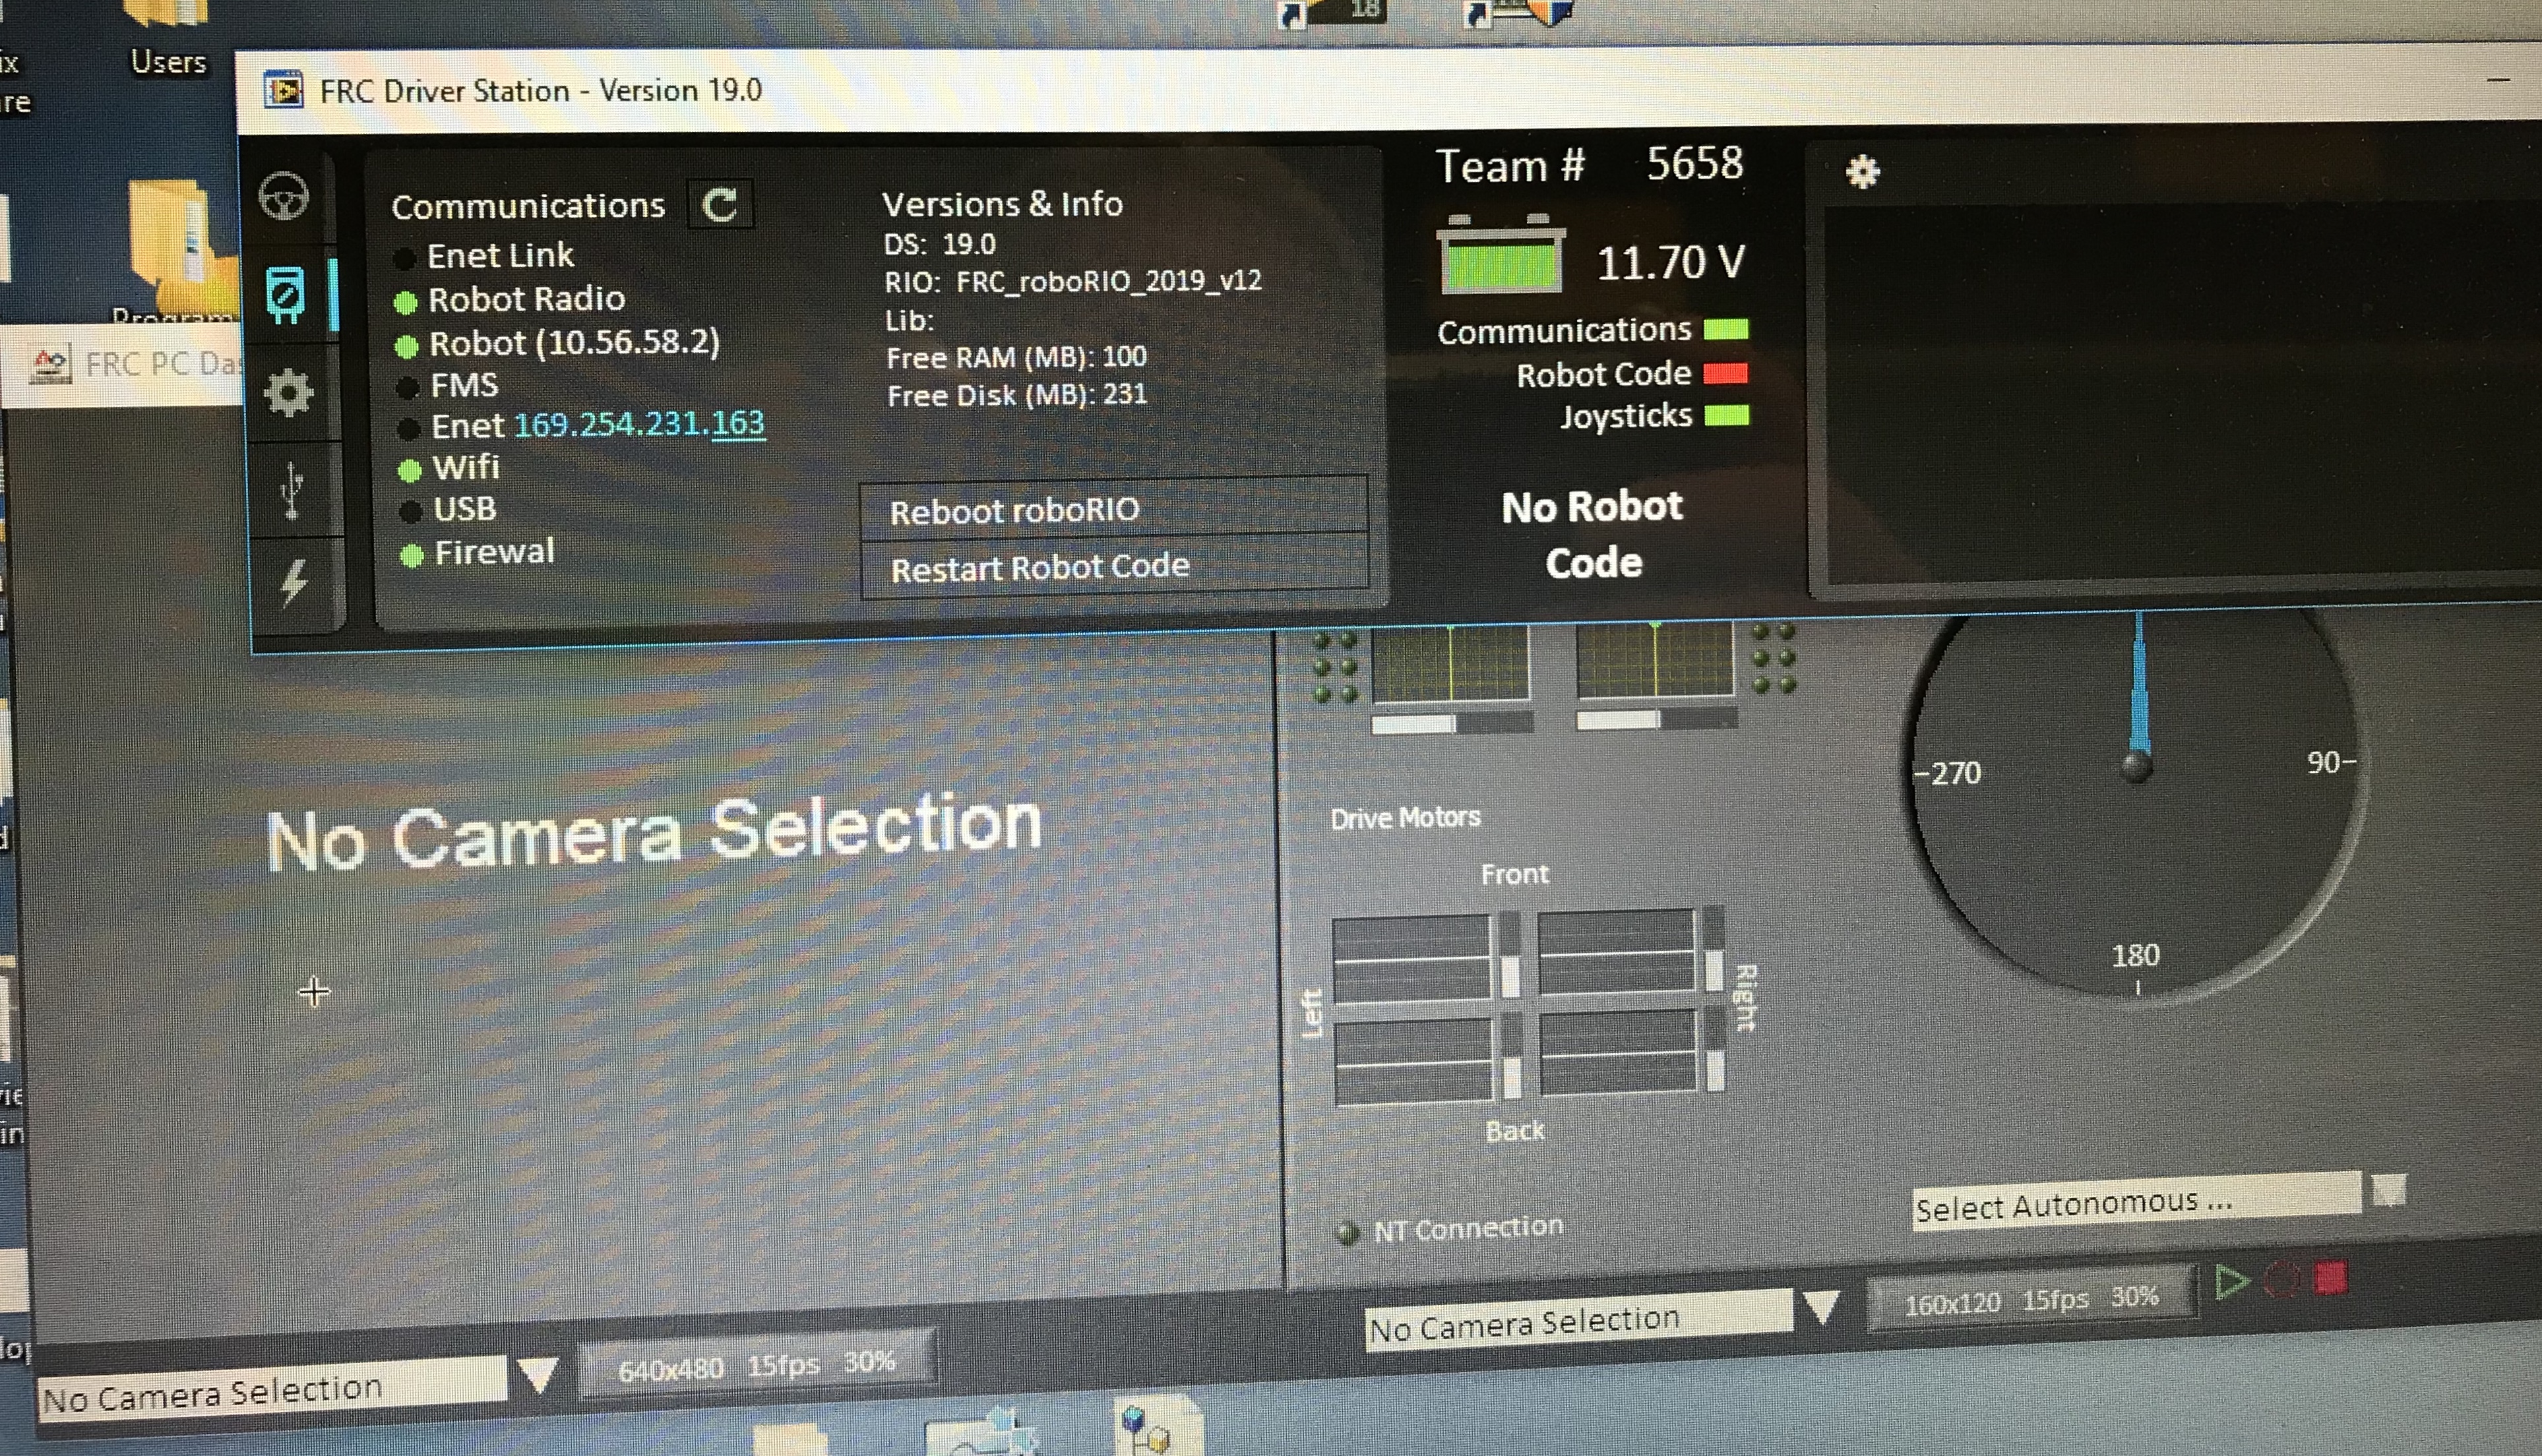This screenshot has width=2542, height=1456.
Task: Open the Operation tab steering wheel icon
Action: coord(284,196)
